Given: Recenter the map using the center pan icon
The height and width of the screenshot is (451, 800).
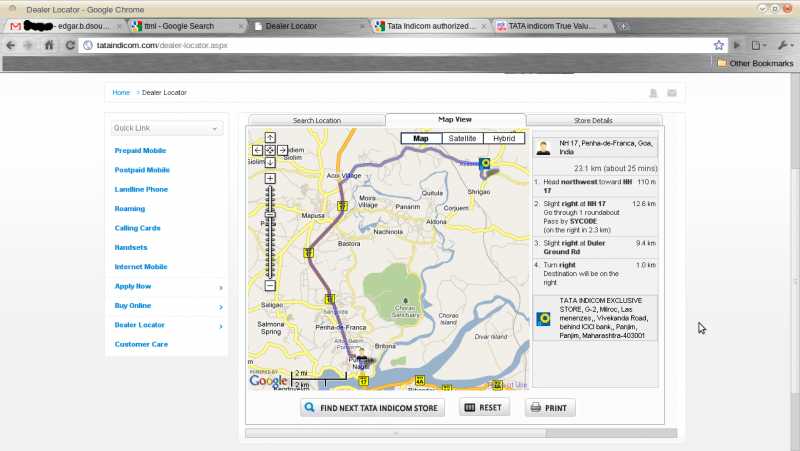Looking at the screenshot, I should 270,151.
